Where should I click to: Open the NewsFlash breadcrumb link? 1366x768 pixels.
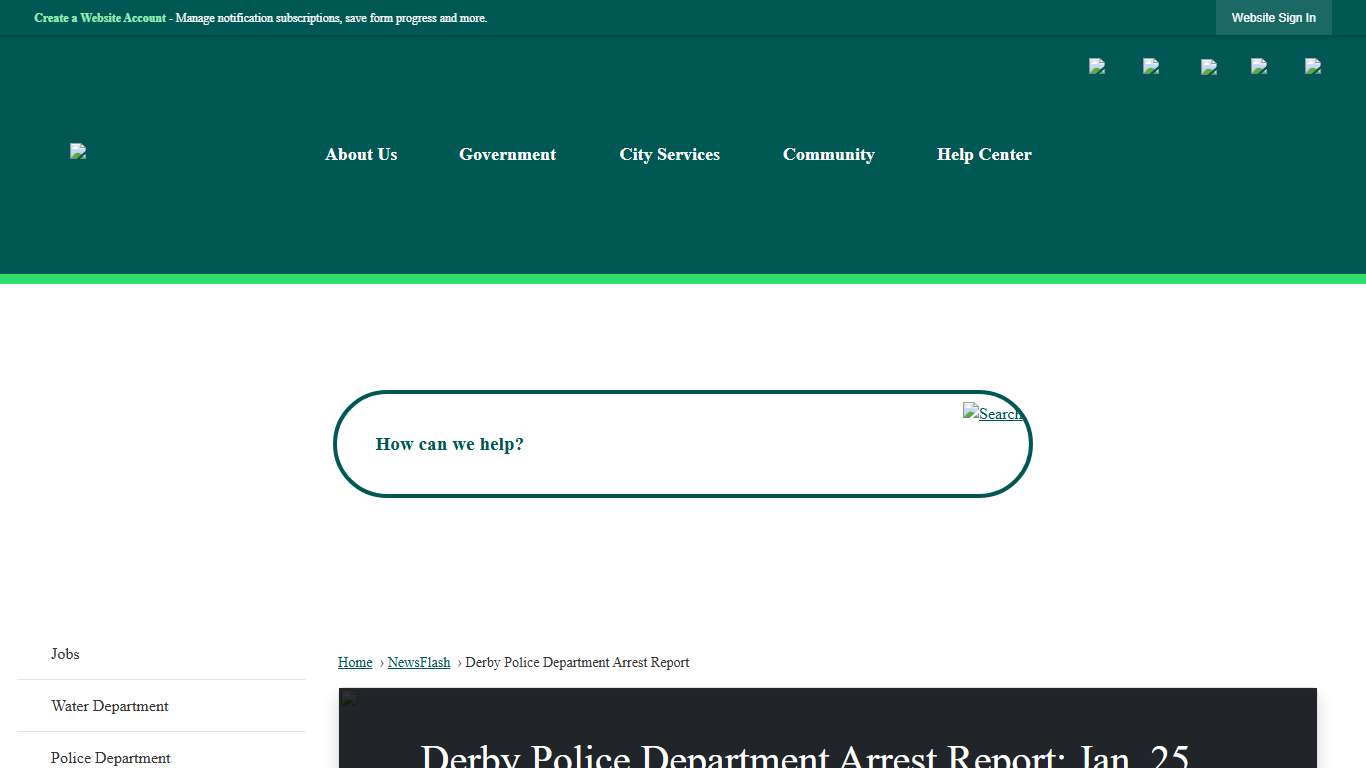tap(418, 662)
